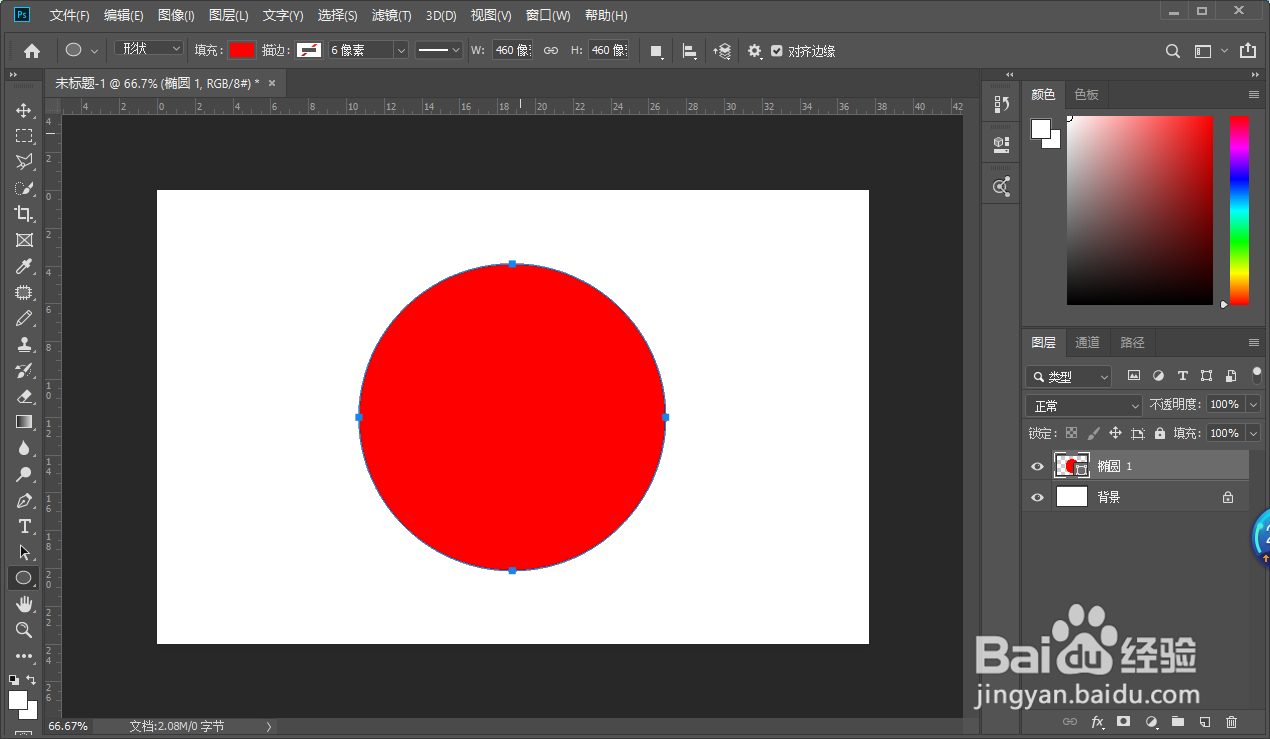This screenshot has width=1270, height=739.
Task: Select the Path Selection tool
Action: (24, 552)
